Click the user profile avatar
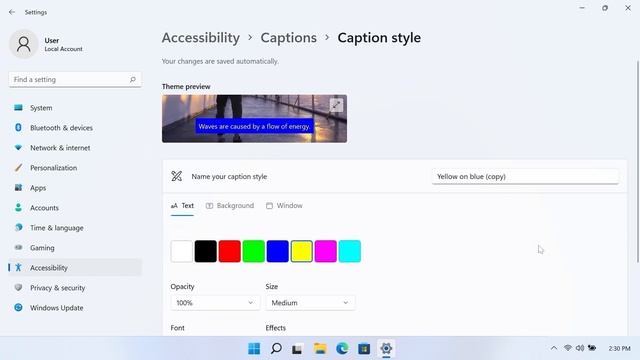The image size is (640, 360). pyautogui.click(x=24, y=44)
